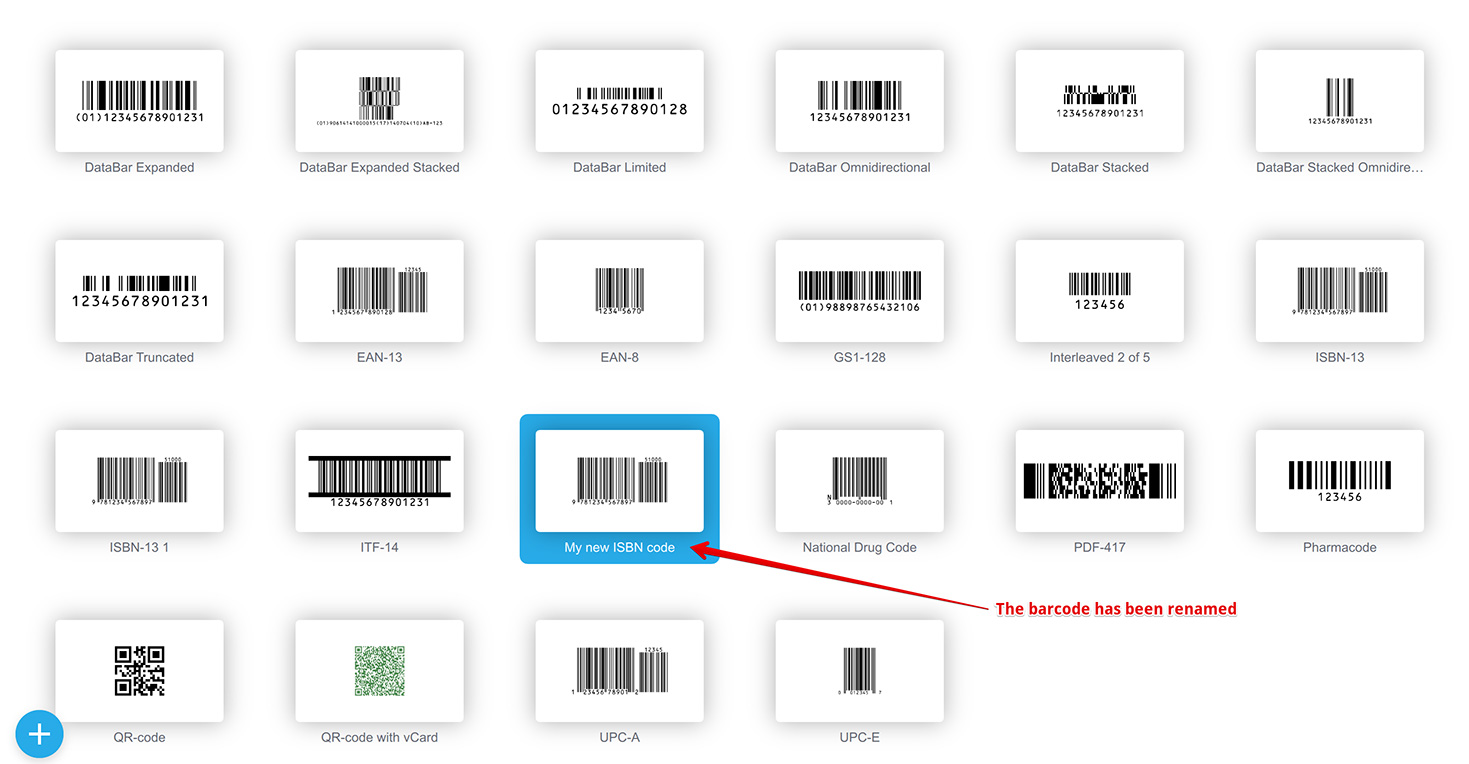Open the Interleaved 2 of 5 barcode
The image size is (1469, 764).
1099,290
